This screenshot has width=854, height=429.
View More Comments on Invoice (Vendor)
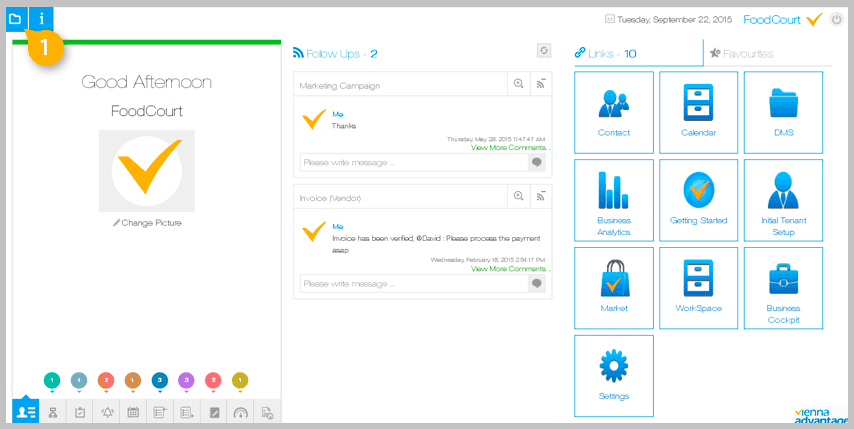(x=510, y=269)
